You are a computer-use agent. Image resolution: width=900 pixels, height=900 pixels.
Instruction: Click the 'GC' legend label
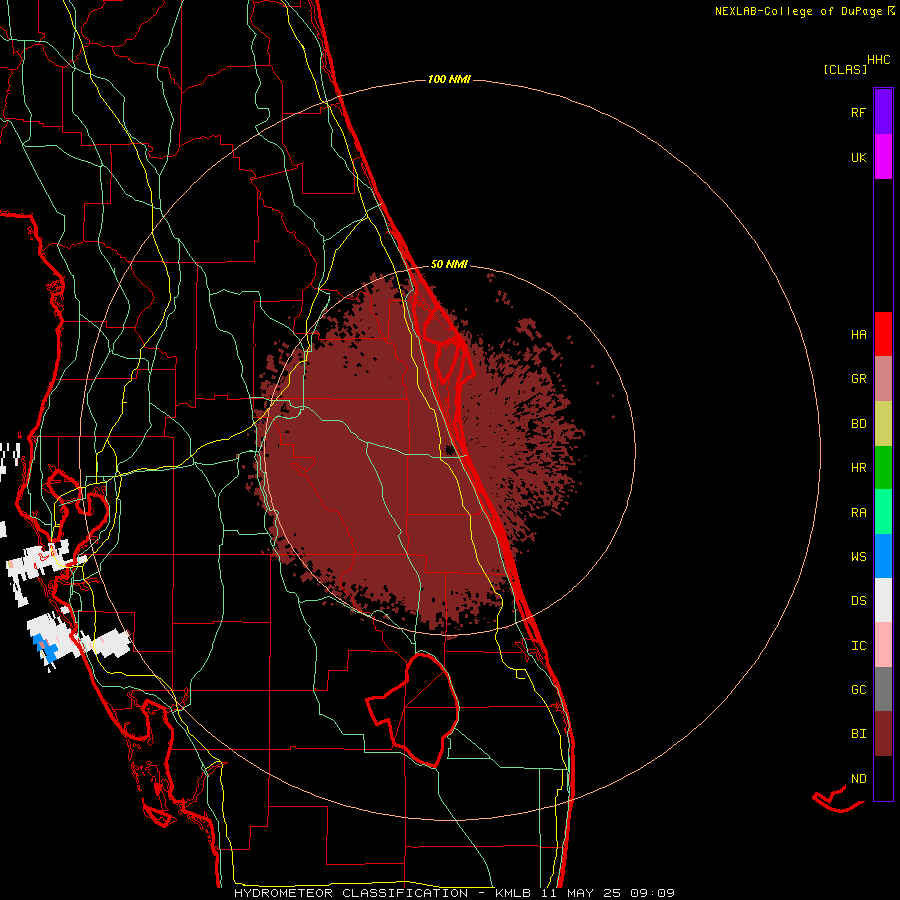[858, 689]
